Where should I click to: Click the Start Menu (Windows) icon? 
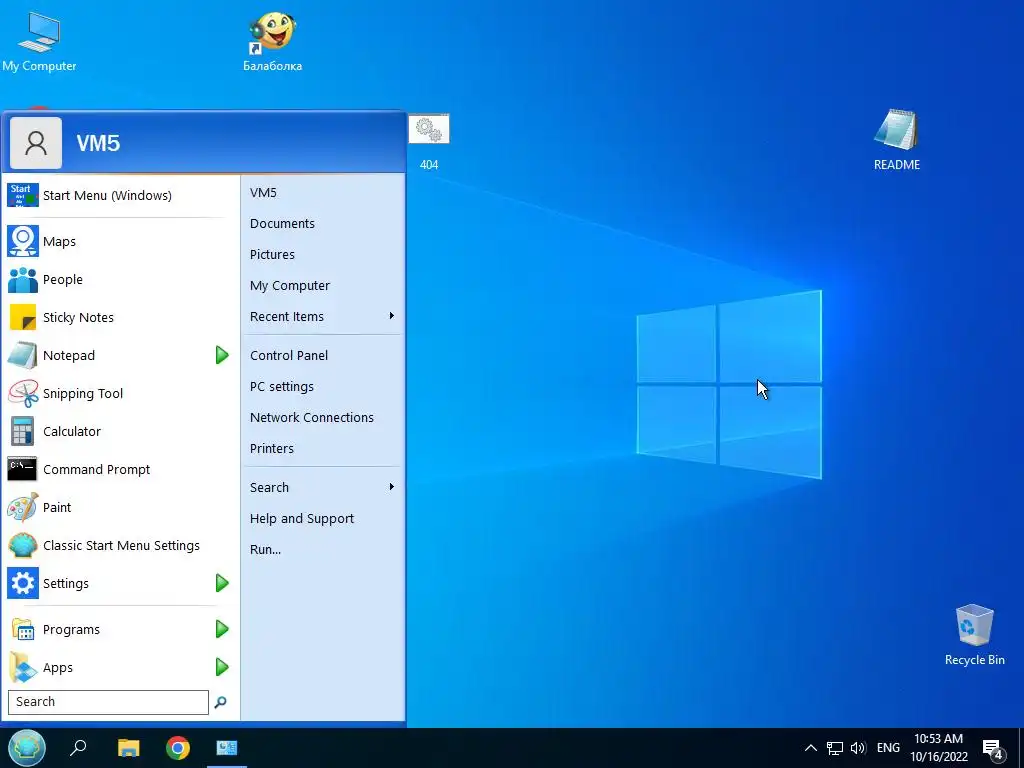(23, 195)
